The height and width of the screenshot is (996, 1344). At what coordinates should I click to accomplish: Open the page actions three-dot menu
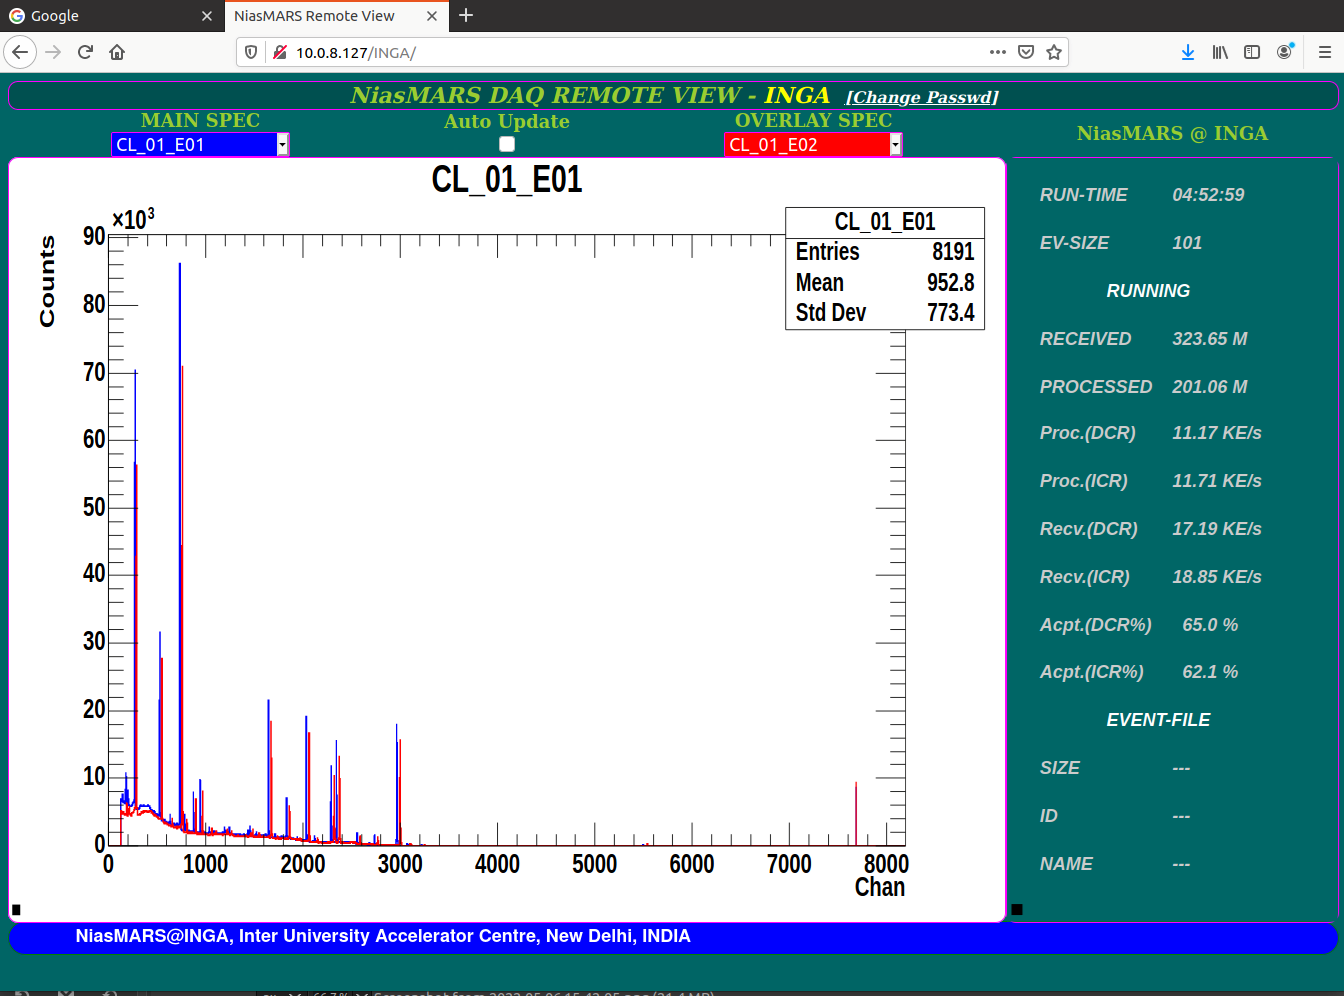(x=997, y=52)
